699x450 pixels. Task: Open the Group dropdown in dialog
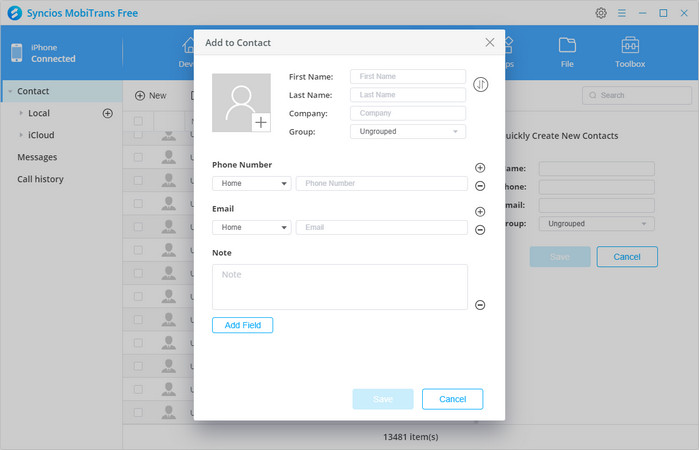(x=408, y=132)
